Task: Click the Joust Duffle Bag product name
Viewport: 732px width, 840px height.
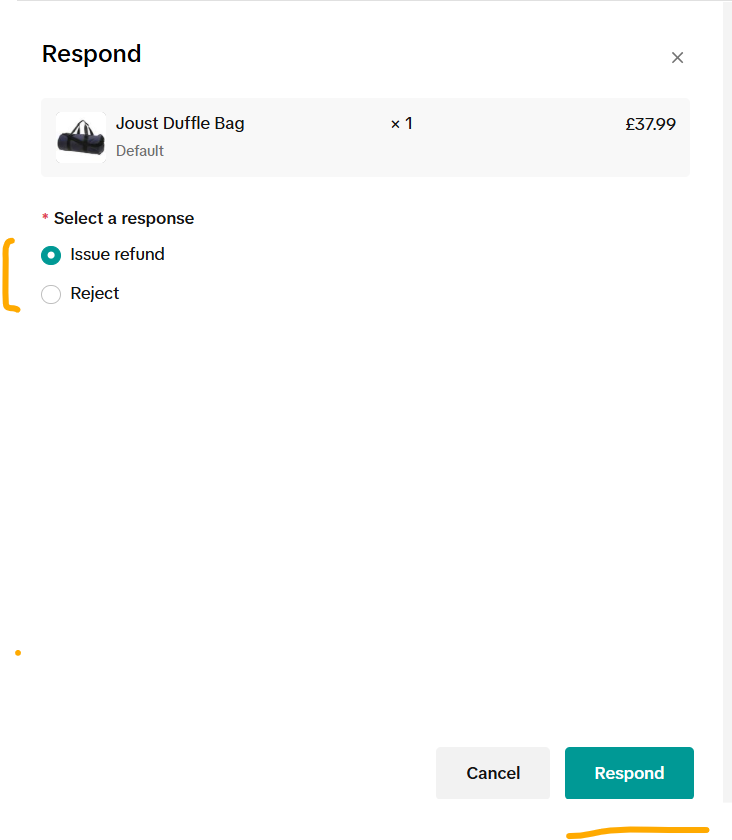Action: 180,124
